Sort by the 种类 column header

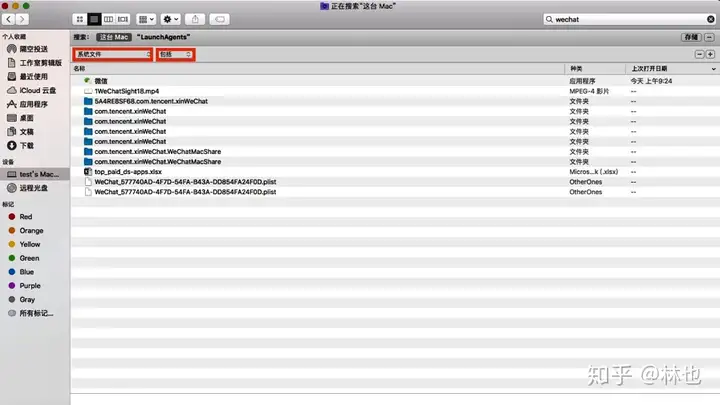pyautogui.click(x=576, y=68)
